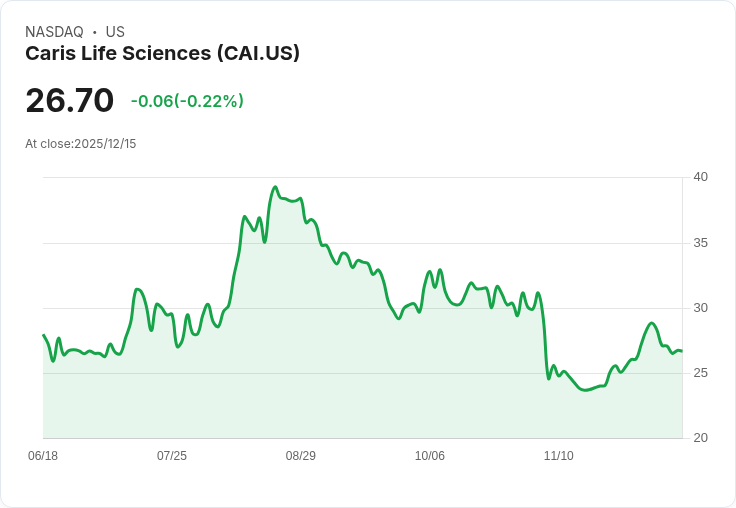Click the 10/06 date axis label
This screenshot has height=508, width=736.
(x=429, y=456)
